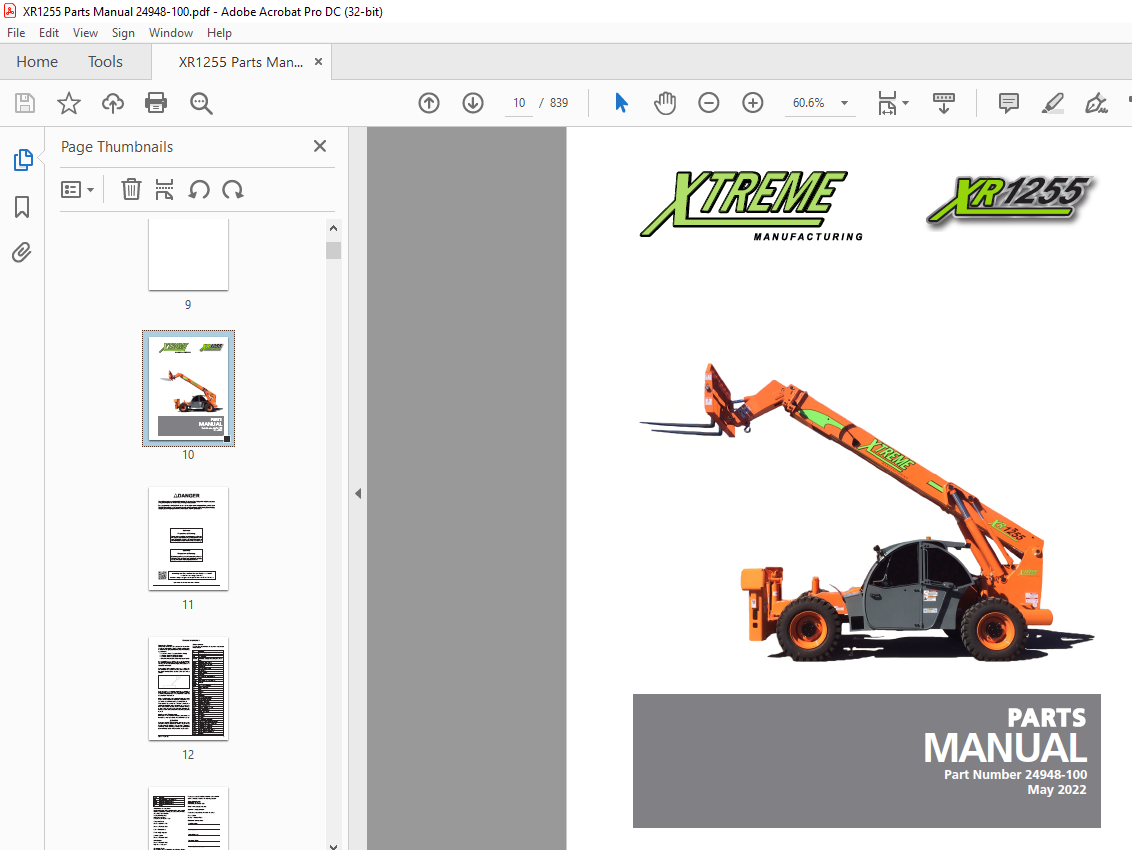Open the zoom level 60.6% dropdown
The height and width of the screenshot is (850, 1132).
844,103
